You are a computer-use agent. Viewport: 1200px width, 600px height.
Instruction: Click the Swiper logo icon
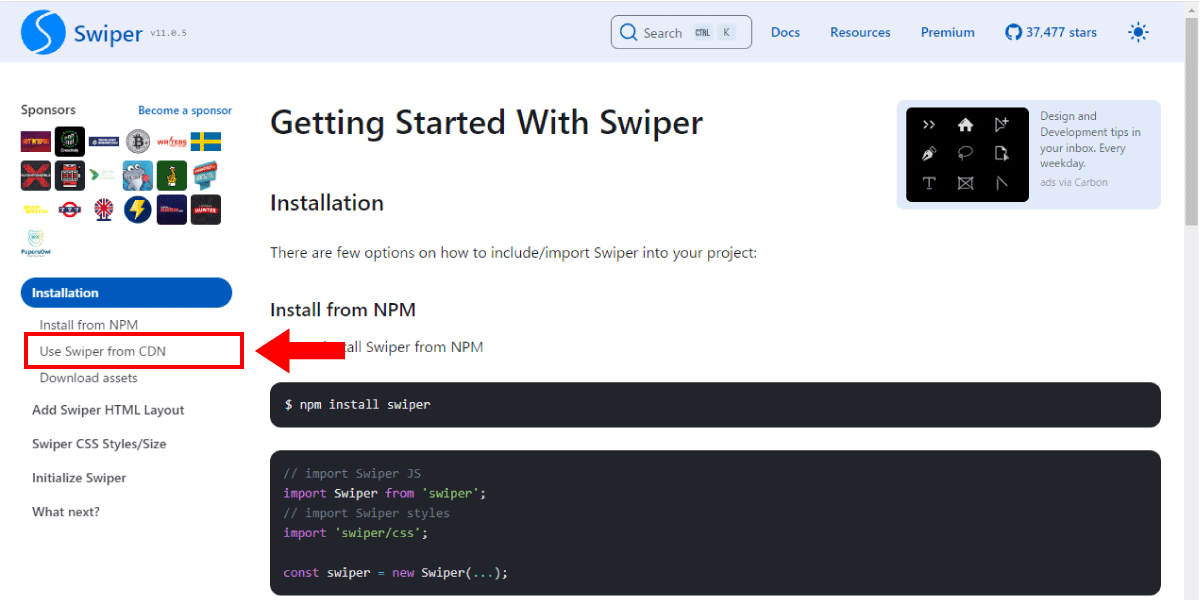42,32
